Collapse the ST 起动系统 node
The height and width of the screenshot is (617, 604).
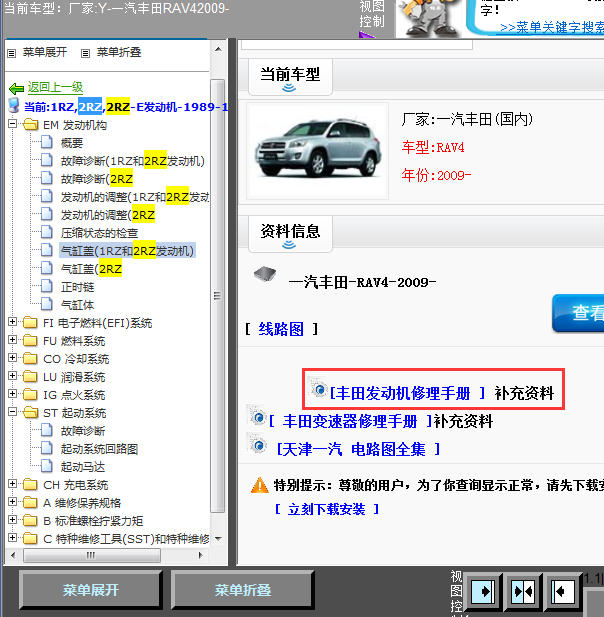point(13,412)
